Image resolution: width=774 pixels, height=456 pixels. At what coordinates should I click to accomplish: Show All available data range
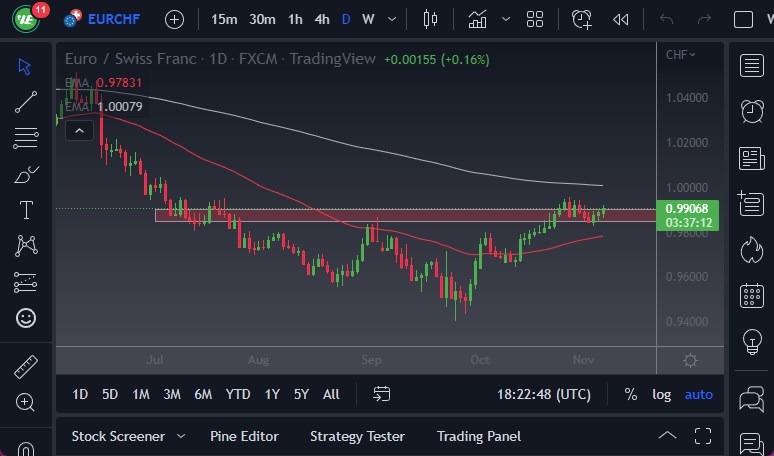(x=331, y=394)
